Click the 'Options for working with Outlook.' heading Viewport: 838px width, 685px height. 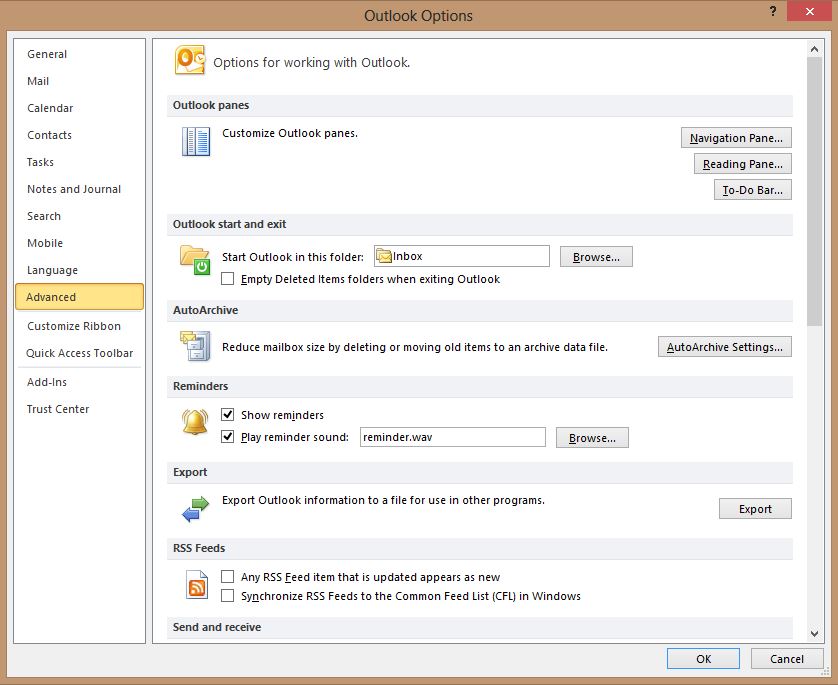click(x=312, y=63)
